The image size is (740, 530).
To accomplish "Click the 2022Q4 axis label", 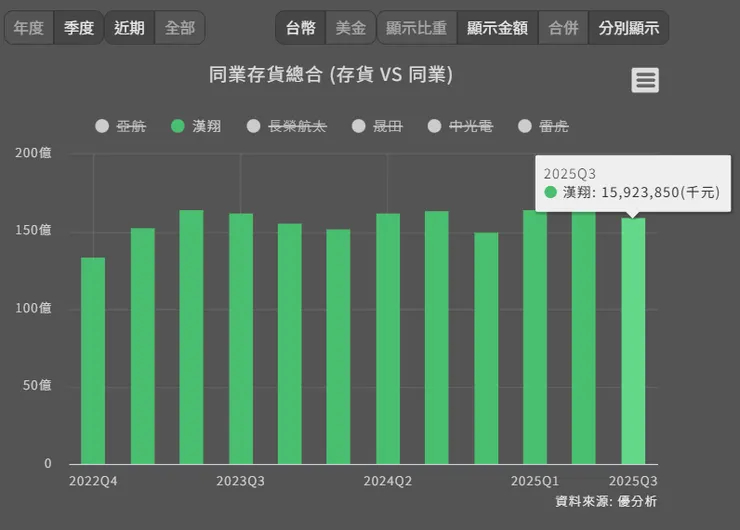I will pos(93,481).
